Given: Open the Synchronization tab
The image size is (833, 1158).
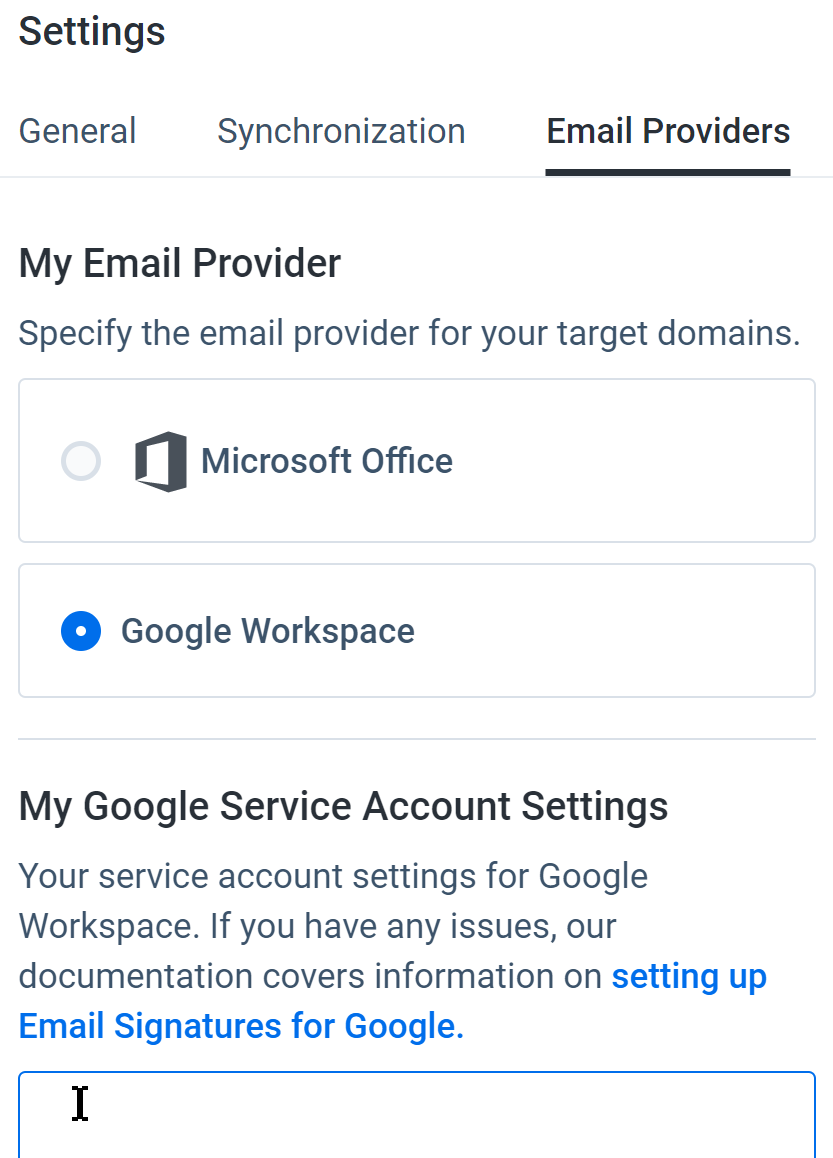Looking at the screenshot, I should pyautogui.click(x=341, y=131).
